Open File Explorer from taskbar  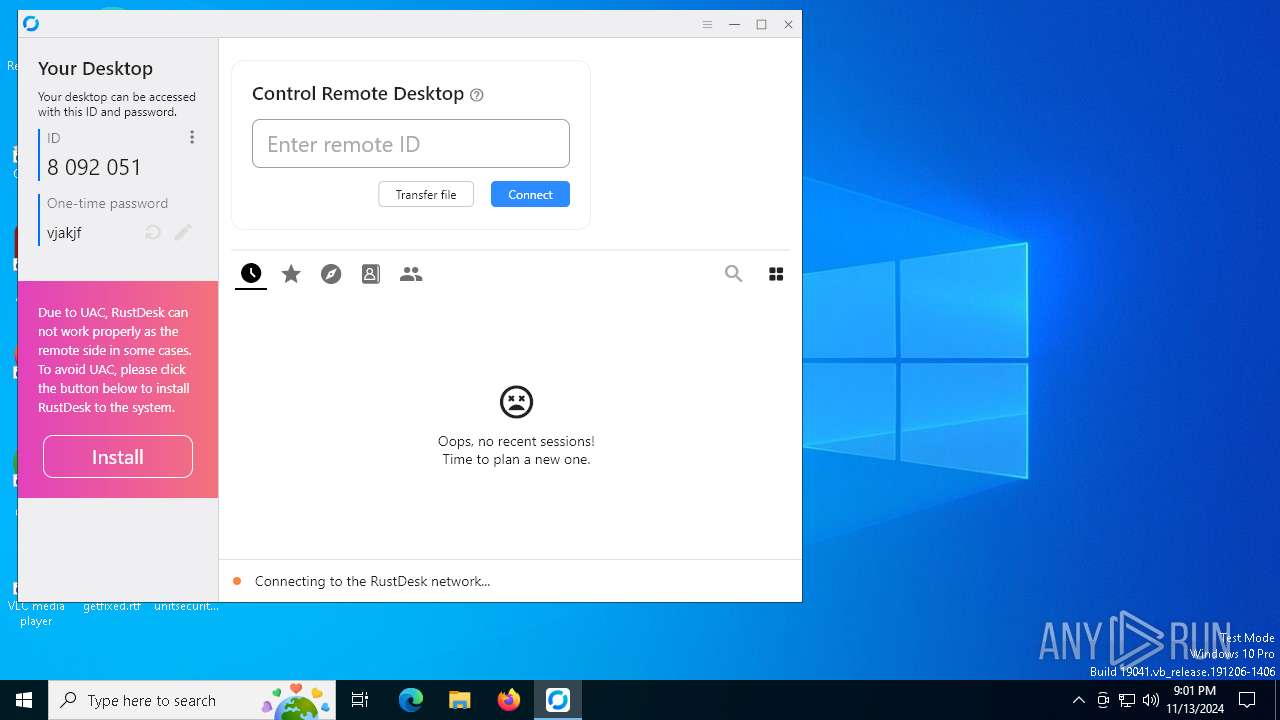tap(460, 700)
